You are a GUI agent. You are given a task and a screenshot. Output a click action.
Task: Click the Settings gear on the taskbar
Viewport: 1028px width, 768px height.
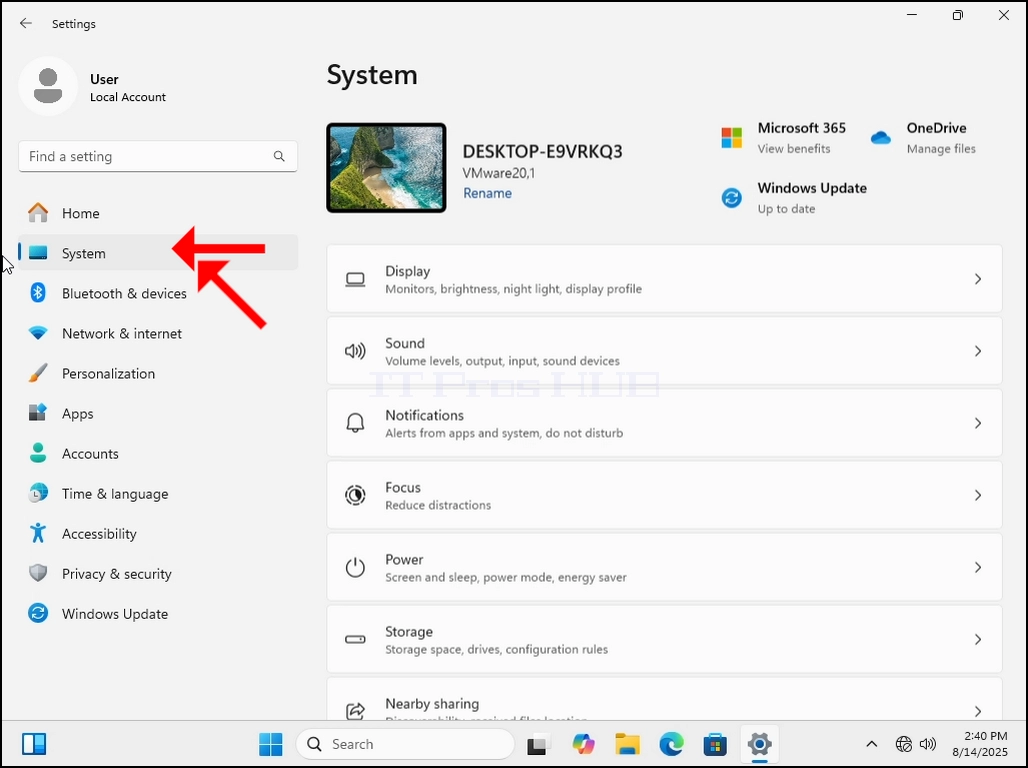tap(759, 744)
